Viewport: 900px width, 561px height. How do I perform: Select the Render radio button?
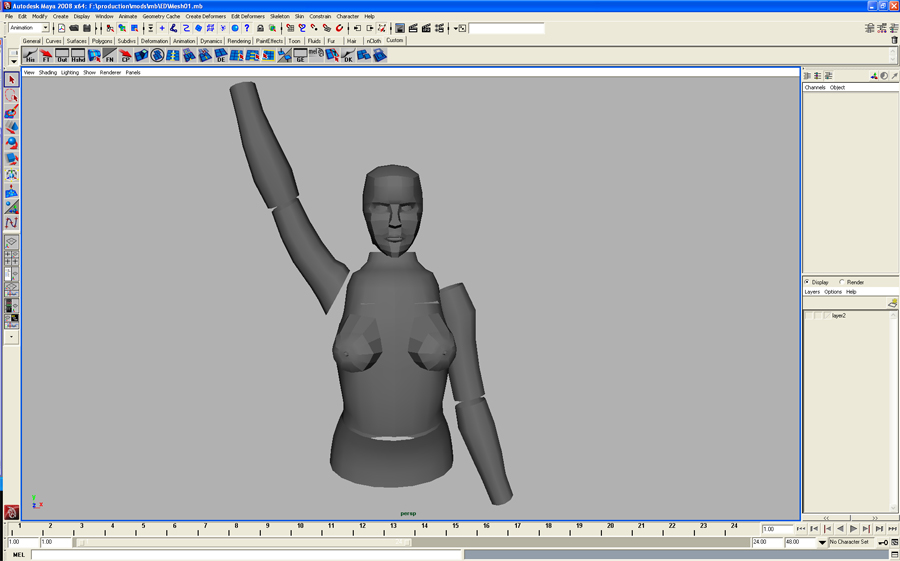tap(841, 282)
